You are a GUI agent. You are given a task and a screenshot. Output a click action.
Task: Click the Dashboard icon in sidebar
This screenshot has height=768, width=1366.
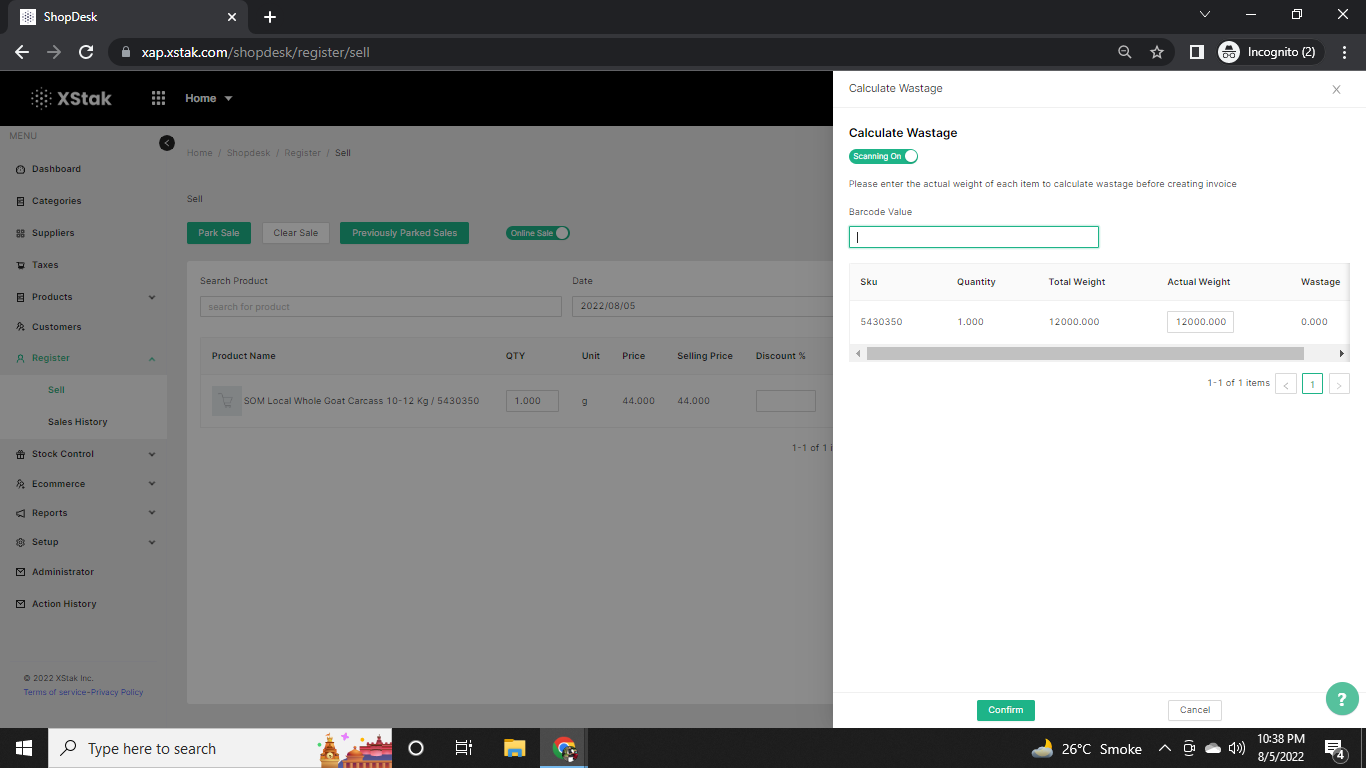pyautogui.click(x=21, y=169)
